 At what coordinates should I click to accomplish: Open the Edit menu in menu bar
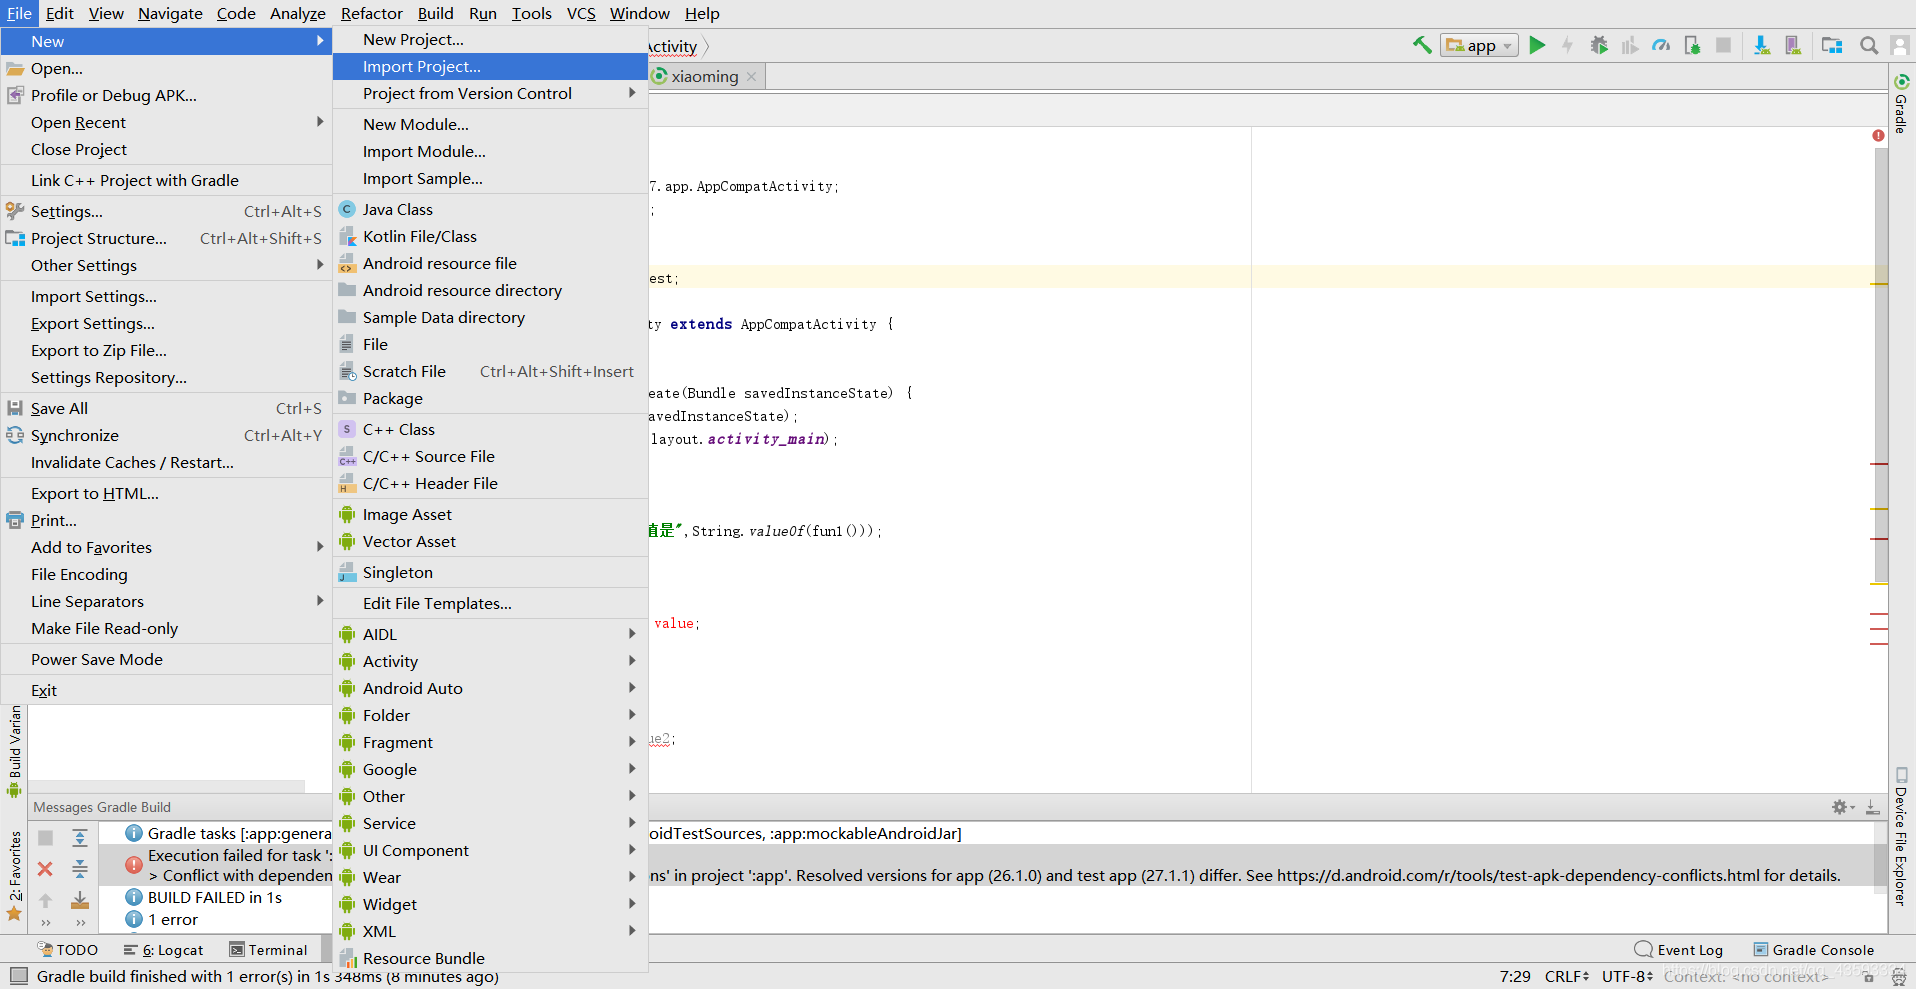pos(59,13)
